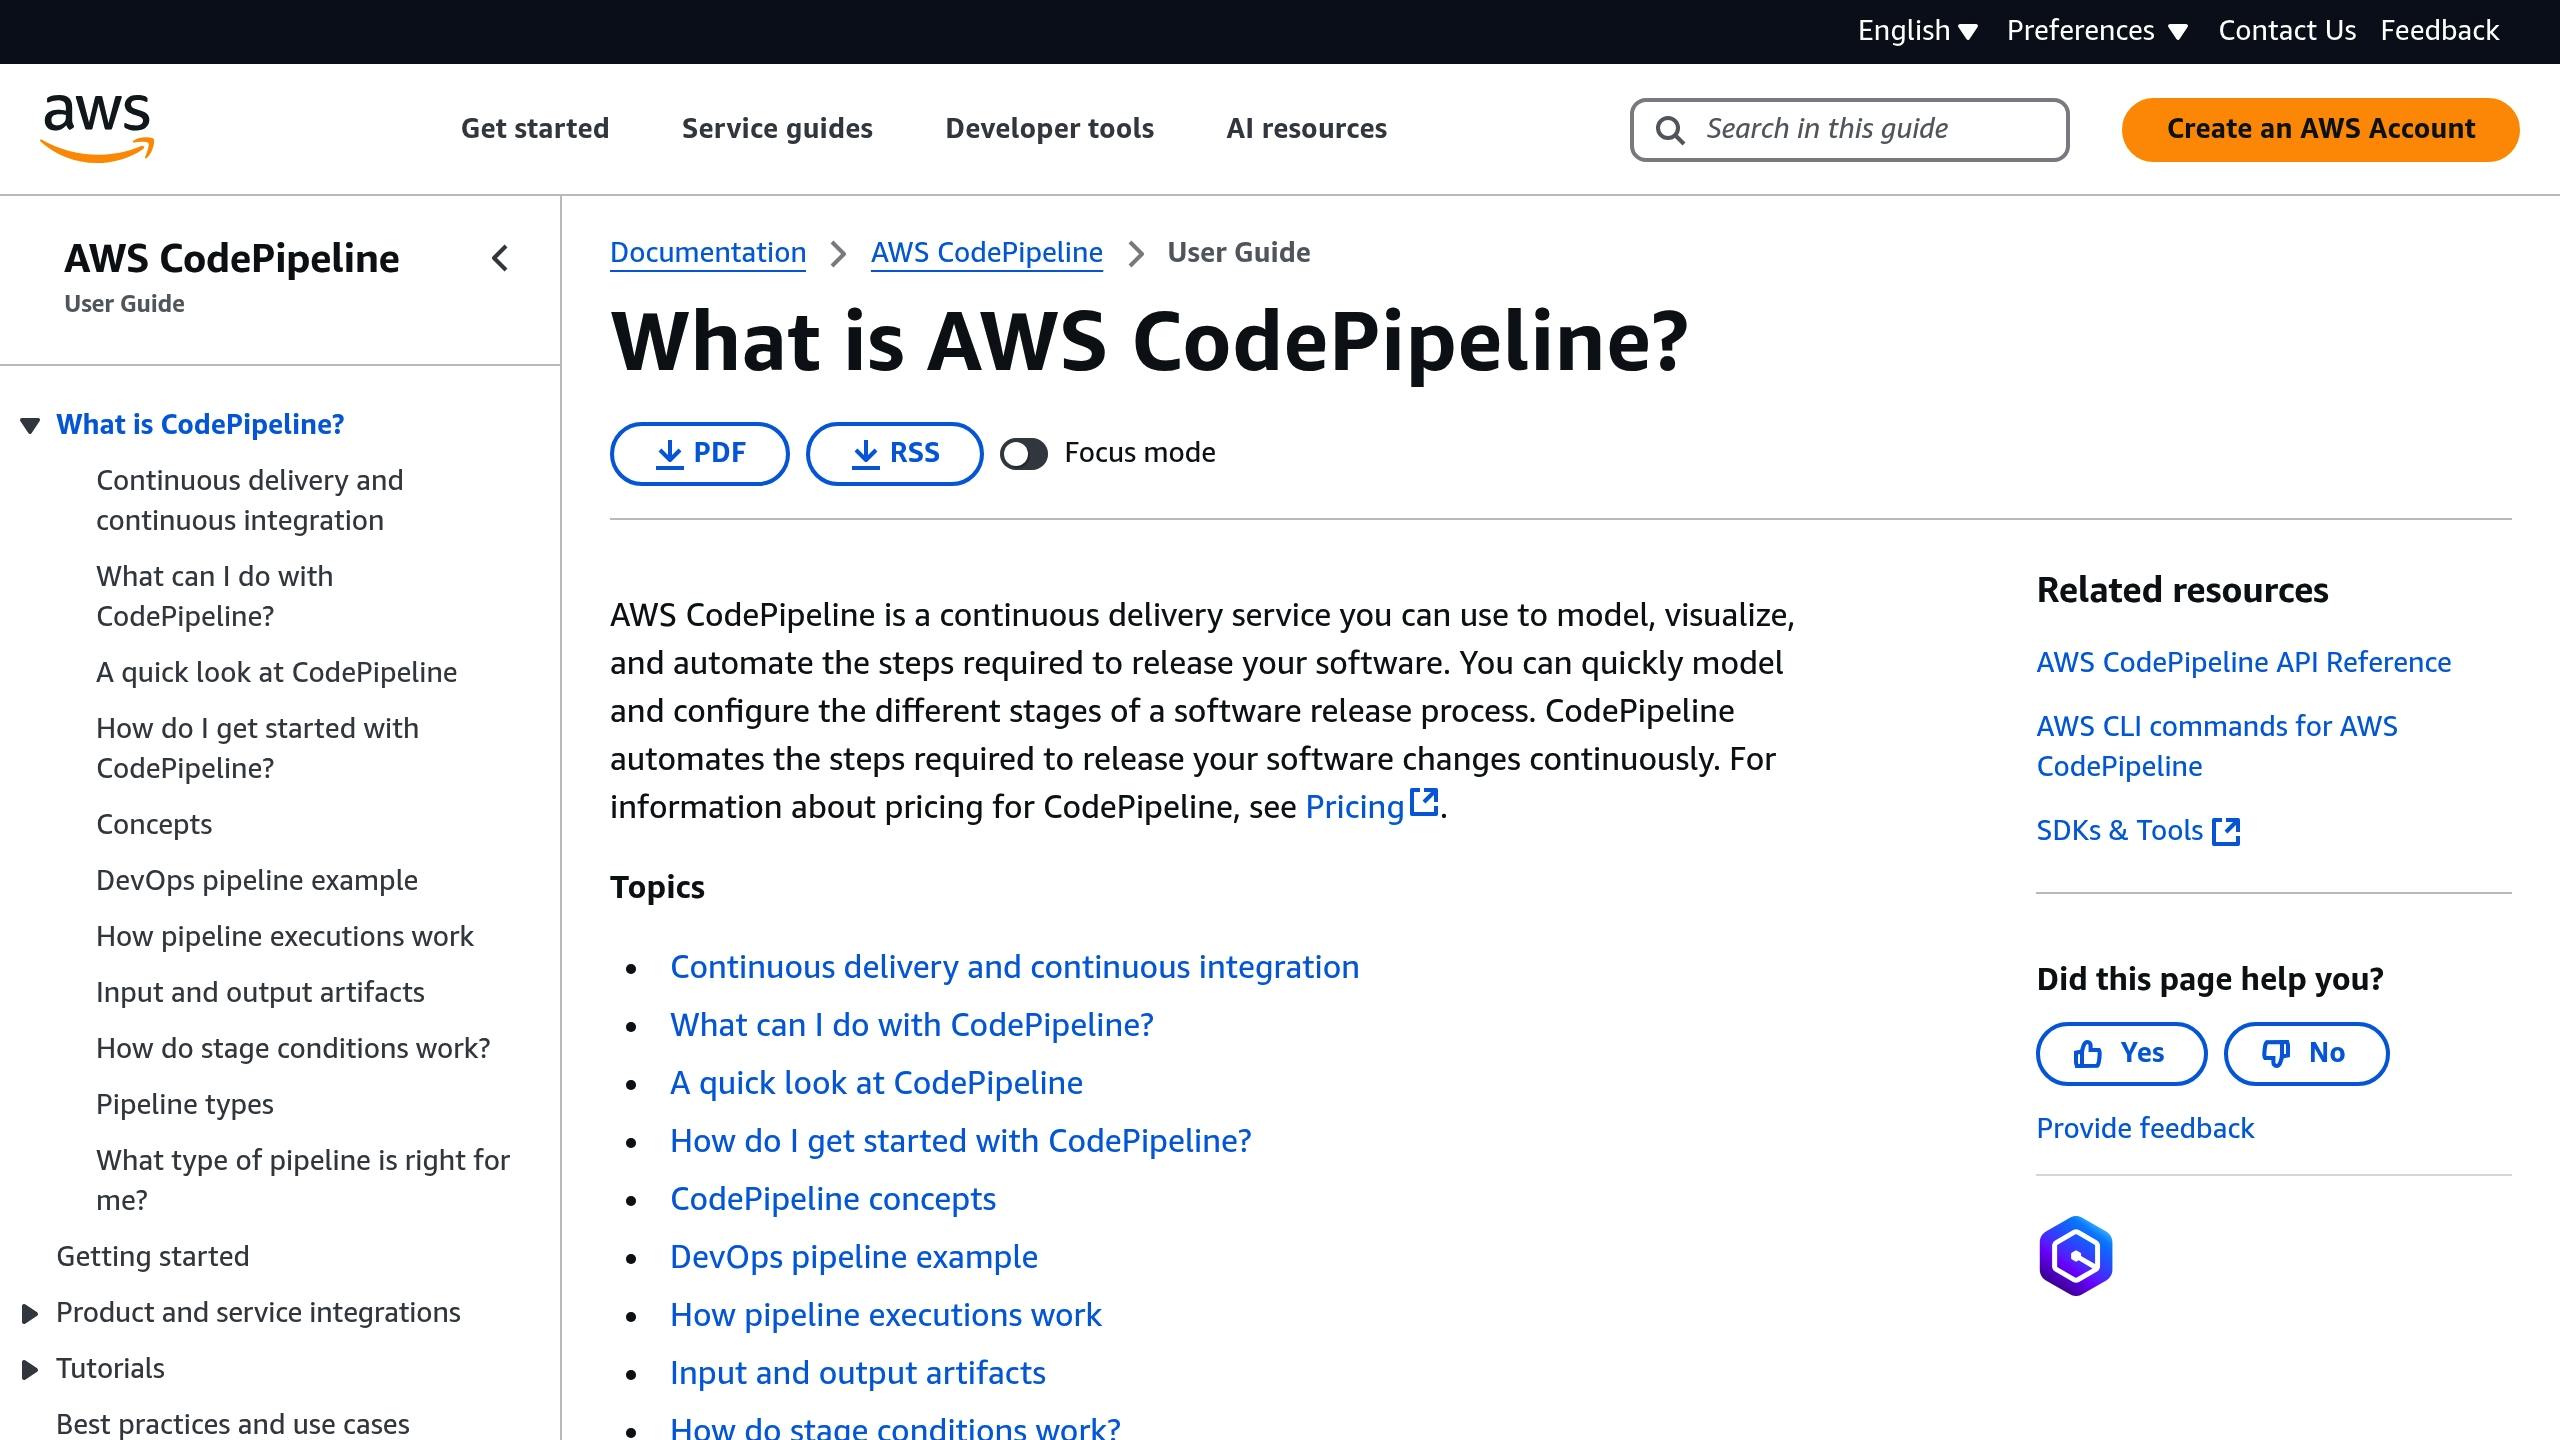
Task: Open the RSS feed button
Action: coord(894,454)
